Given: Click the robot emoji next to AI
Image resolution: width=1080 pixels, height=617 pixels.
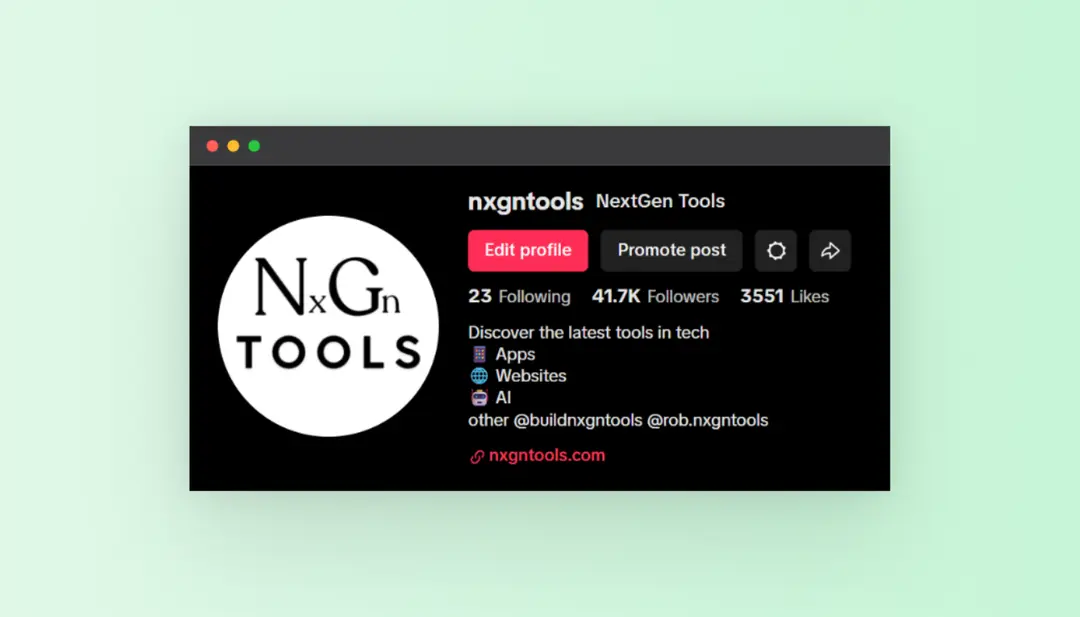Looking at the screenshot, I should [479, 398].
